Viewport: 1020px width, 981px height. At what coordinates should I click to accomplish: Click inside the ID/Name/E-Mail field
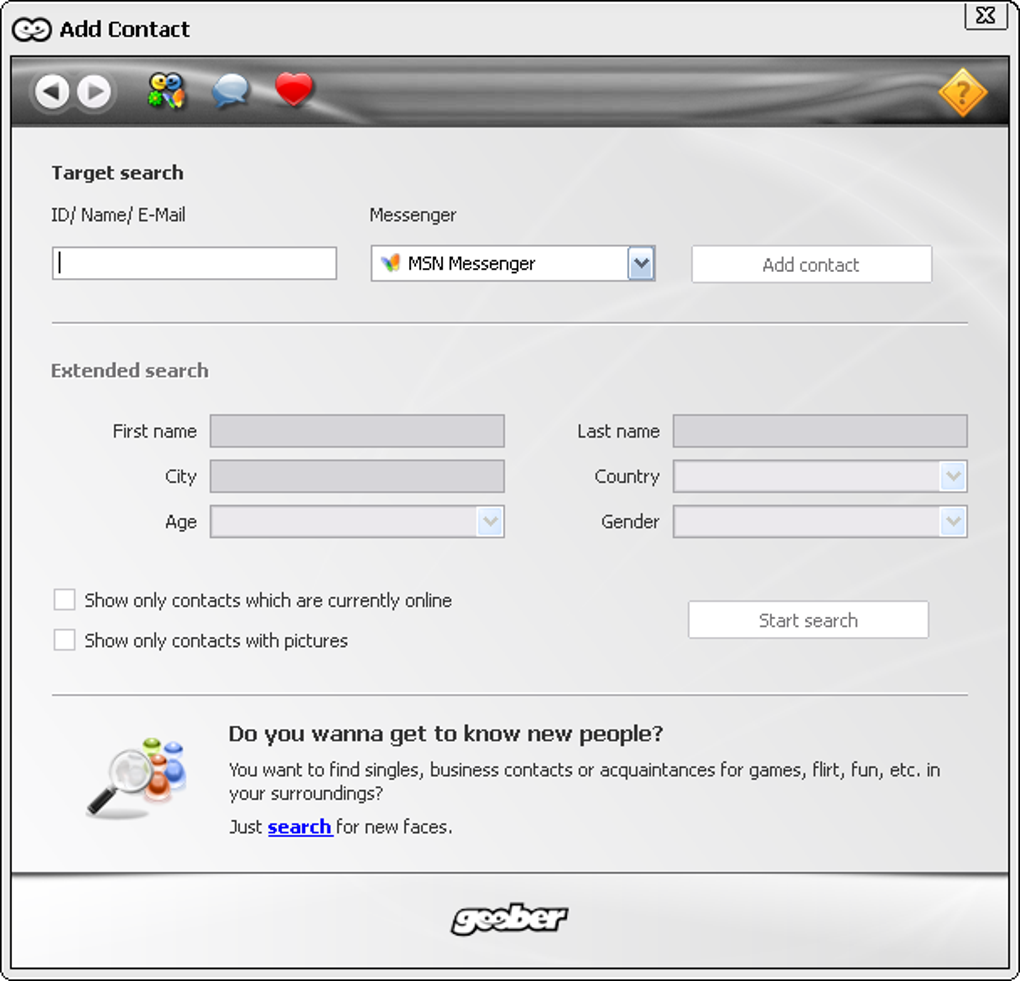[x=193, y=262]
